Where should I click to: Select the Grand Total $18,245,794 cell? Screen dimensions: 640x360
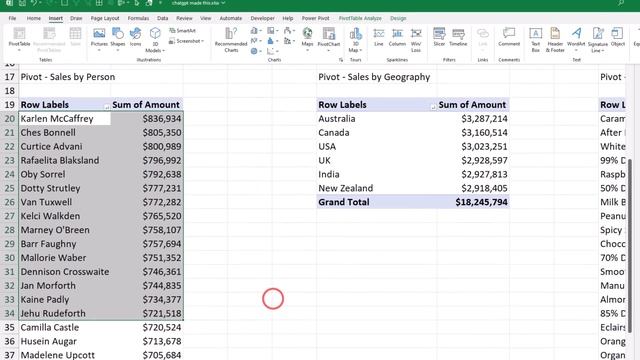(473, 202)
